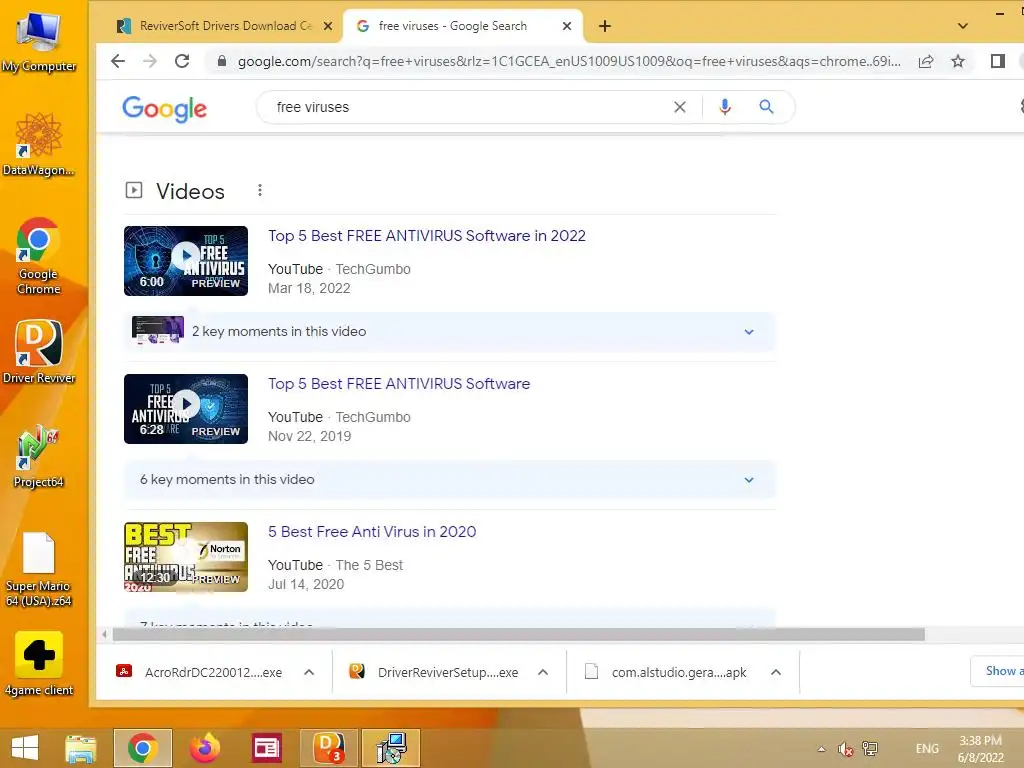Open com.alstudio apk download options arrow

(776, 672)
